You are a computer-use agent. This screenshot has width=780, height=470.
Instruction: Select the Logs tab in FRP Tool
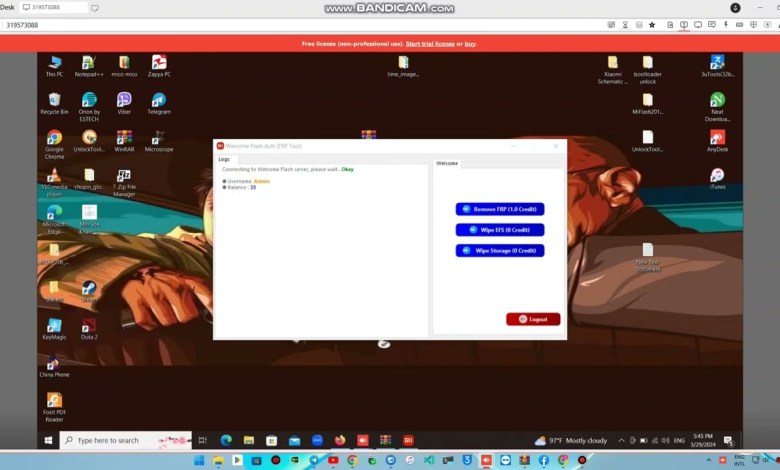(x=224, y=159)
